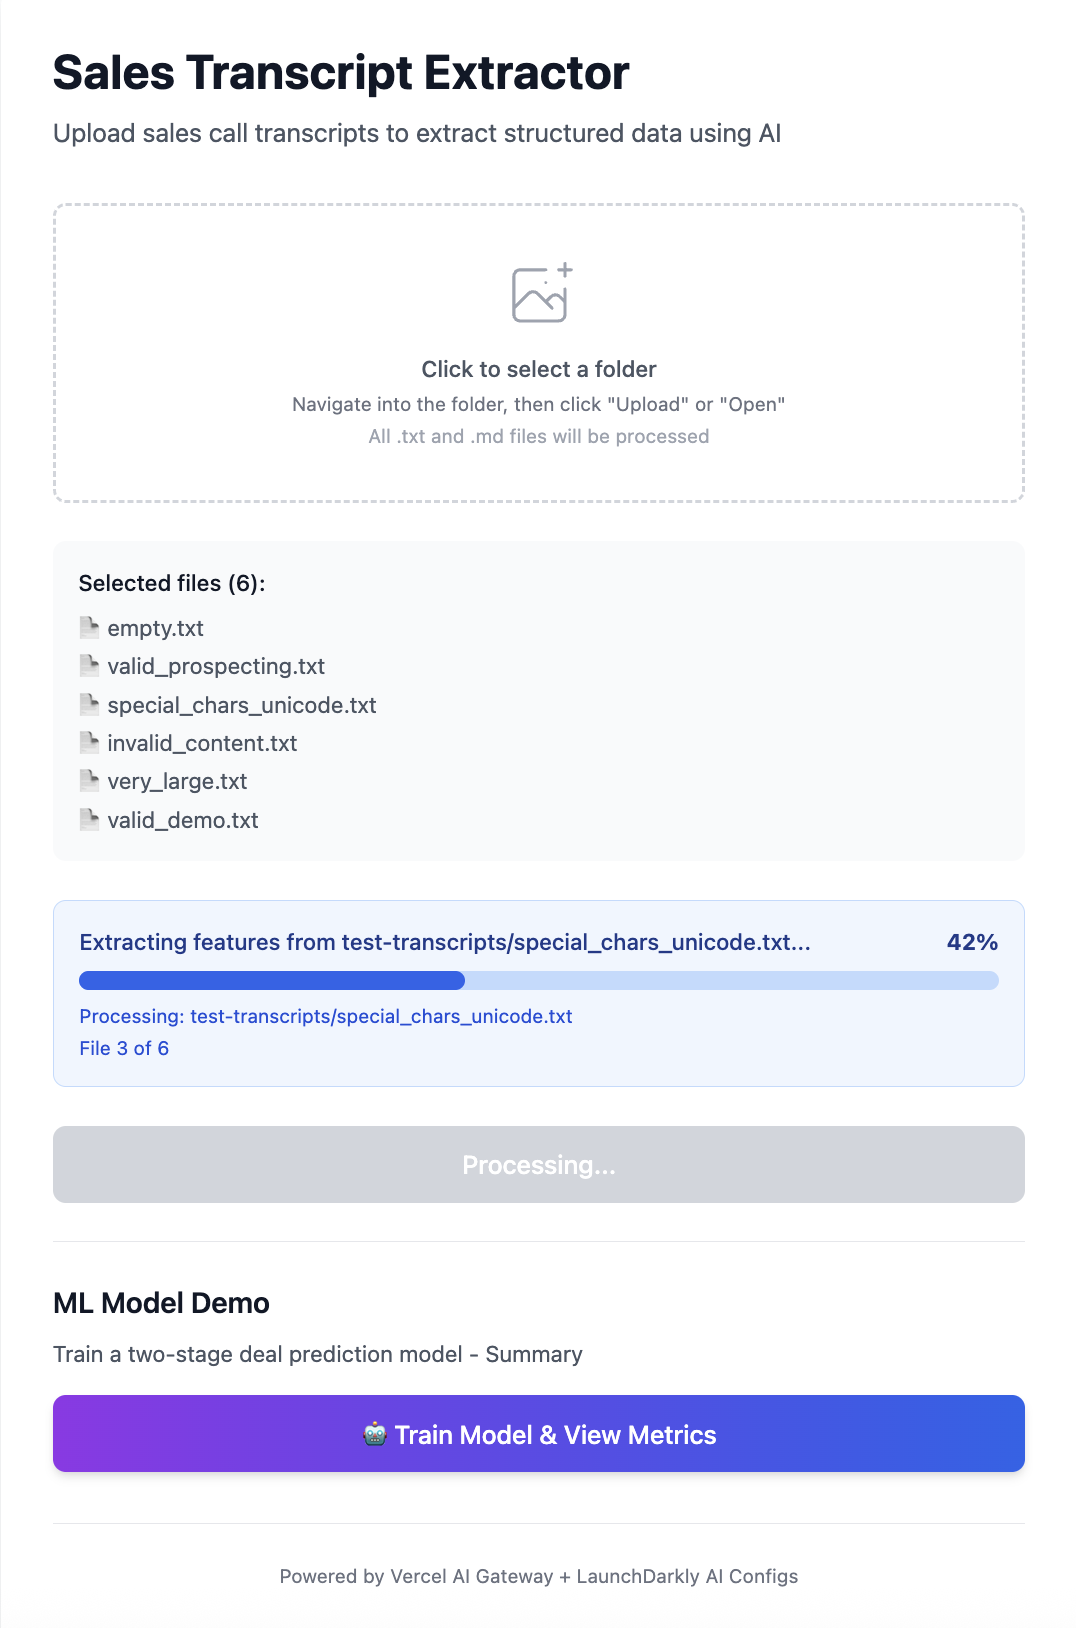
Task: Click the Sales Transcript Extractor title
Action: point(340,72)
